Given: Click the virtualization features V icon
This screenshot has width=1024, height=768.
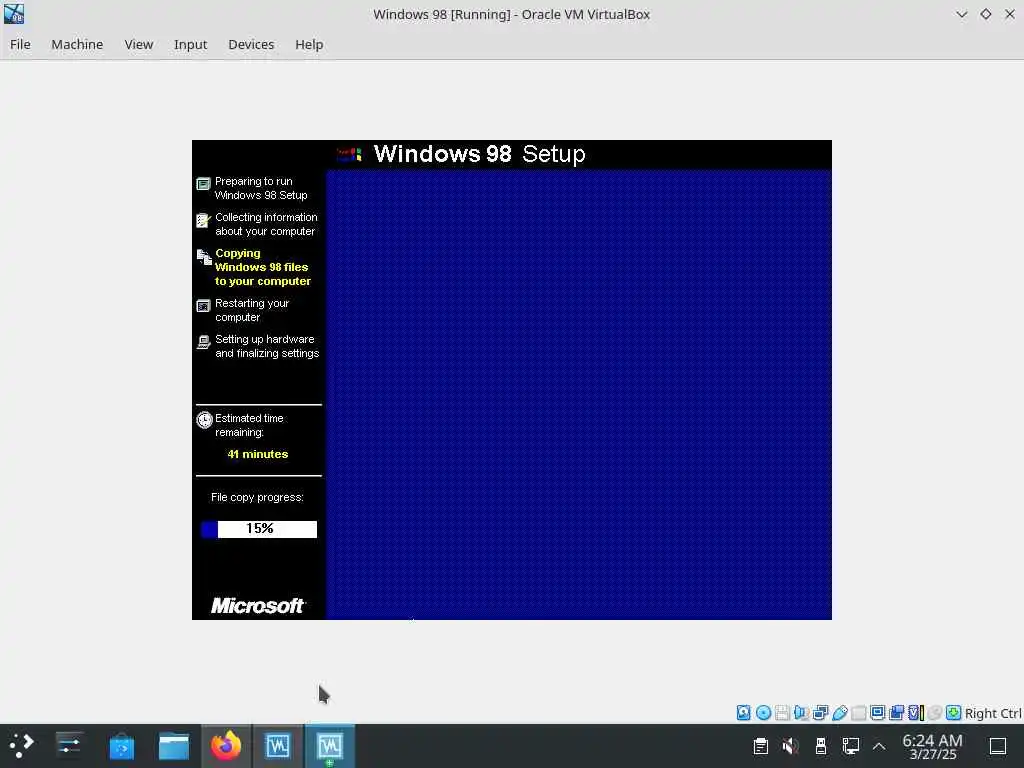Looking at the screenshot, I should (x=916, y=712).
